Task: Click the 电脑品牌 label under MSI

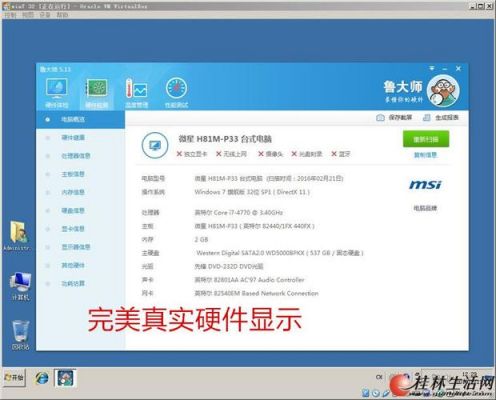Action: click(425, 208)
